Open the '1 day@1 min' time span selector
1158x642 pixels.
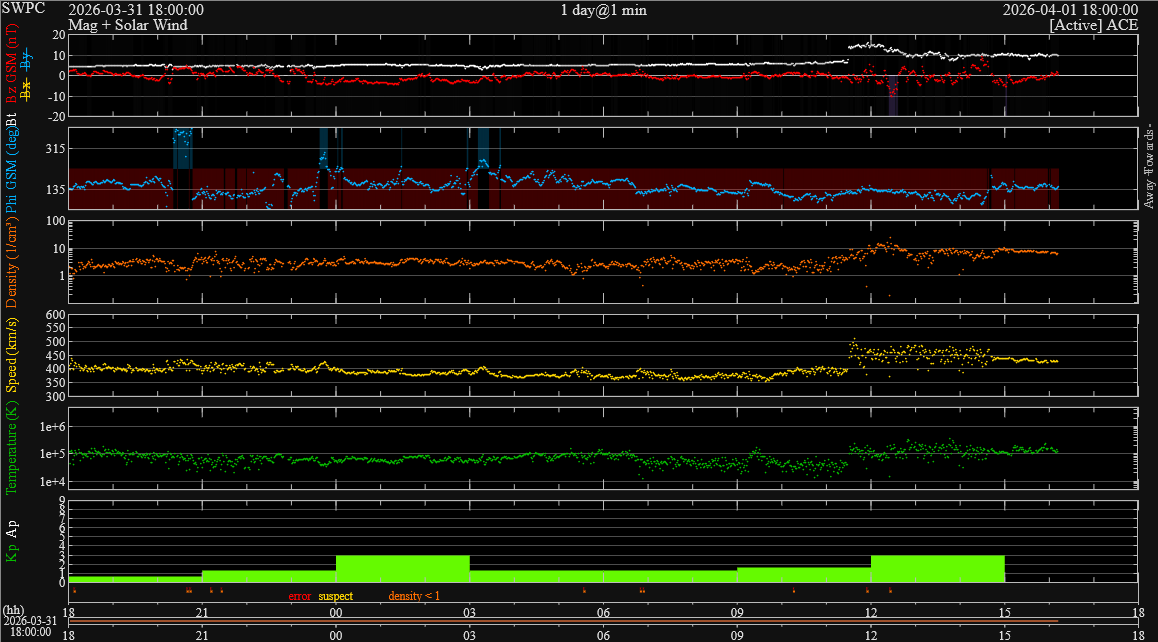[600, 10]
